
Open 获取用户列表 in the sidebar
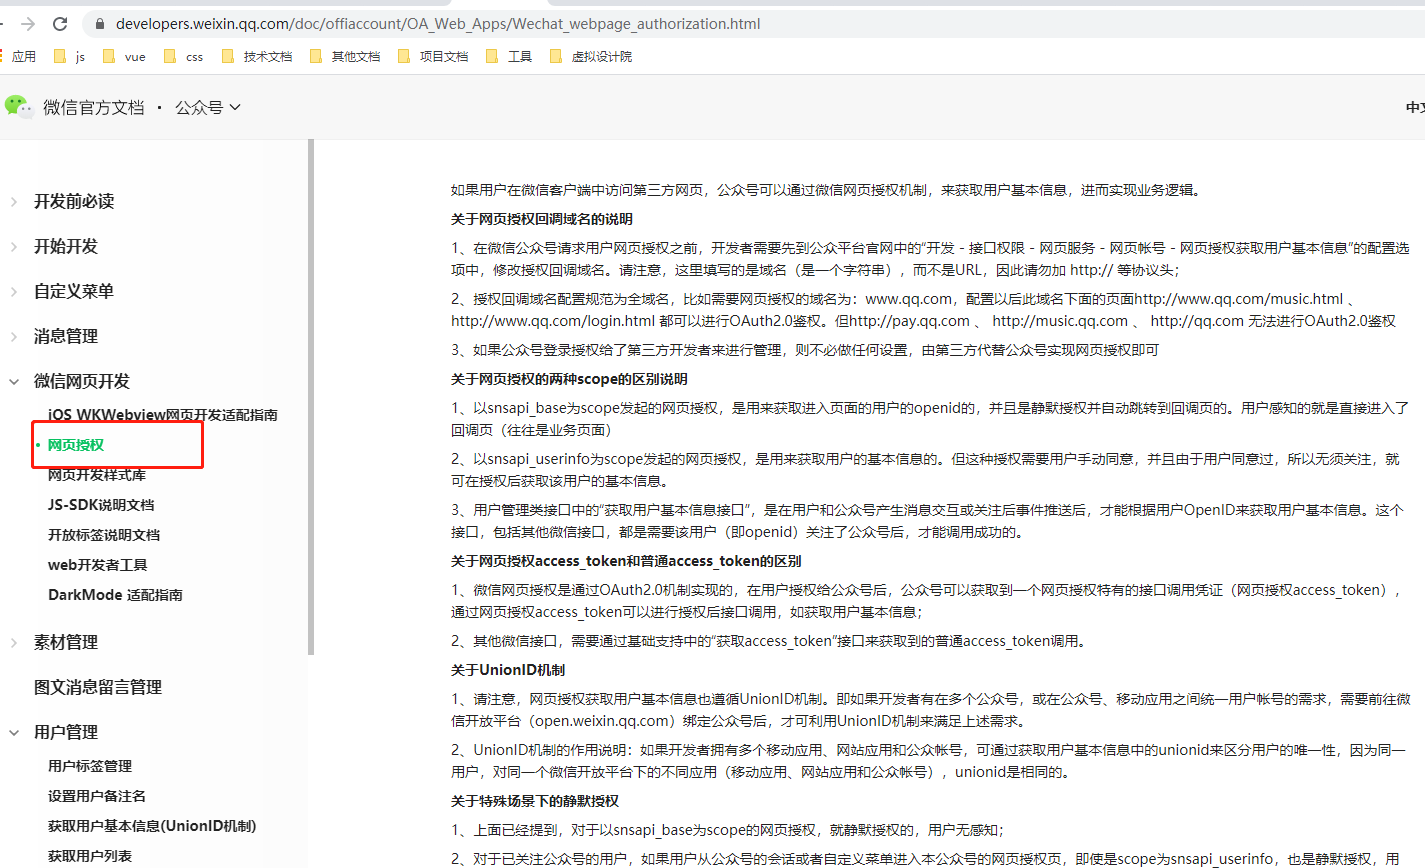coord(90,856)
